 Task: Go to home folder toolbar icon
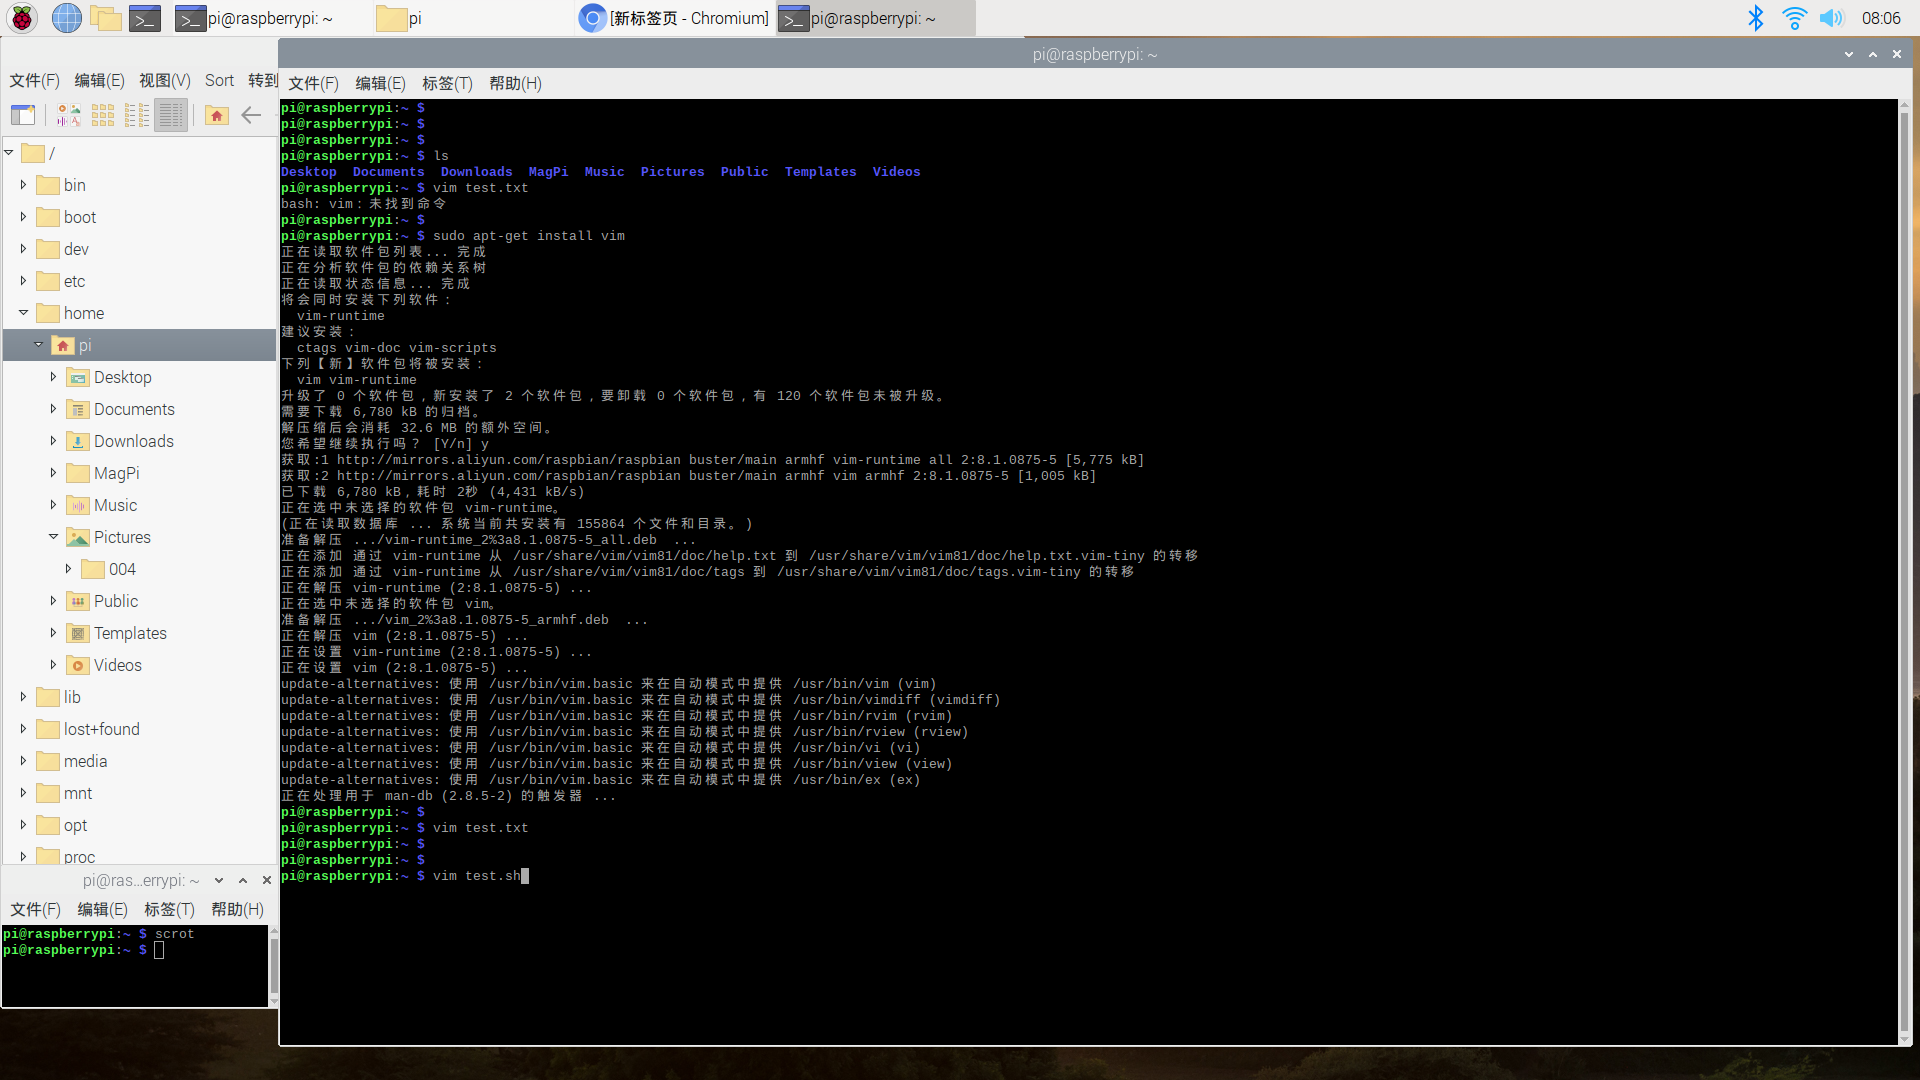click(x=216, y=116)
